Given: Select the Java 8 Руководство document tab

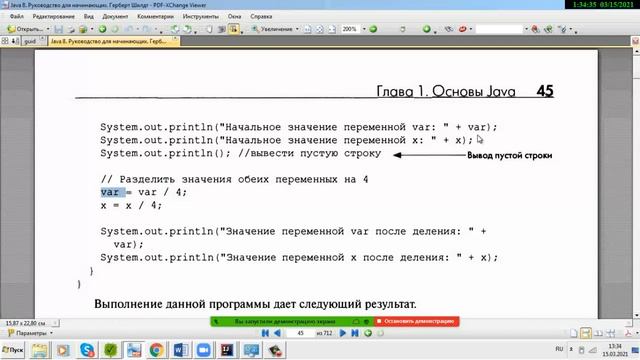Looking at the screenshot, I should click(x=113, y=41).
